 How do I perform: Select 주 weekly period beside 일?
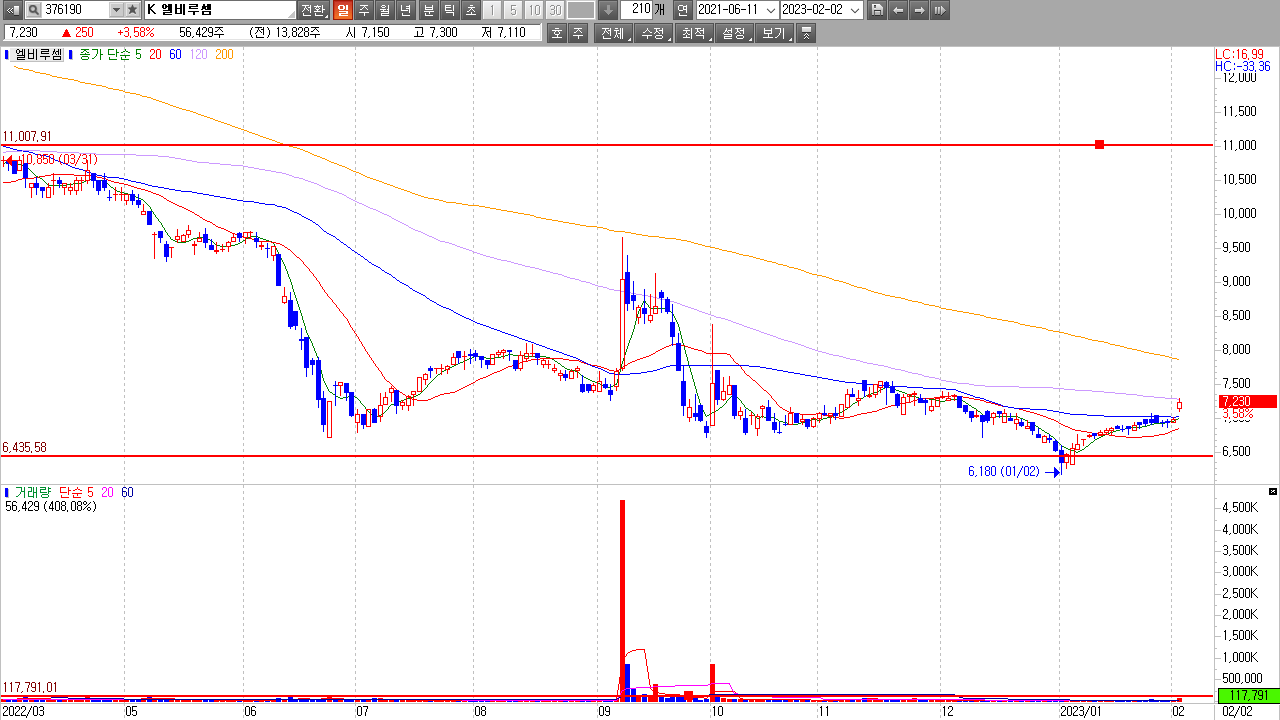tap(363, 10)
